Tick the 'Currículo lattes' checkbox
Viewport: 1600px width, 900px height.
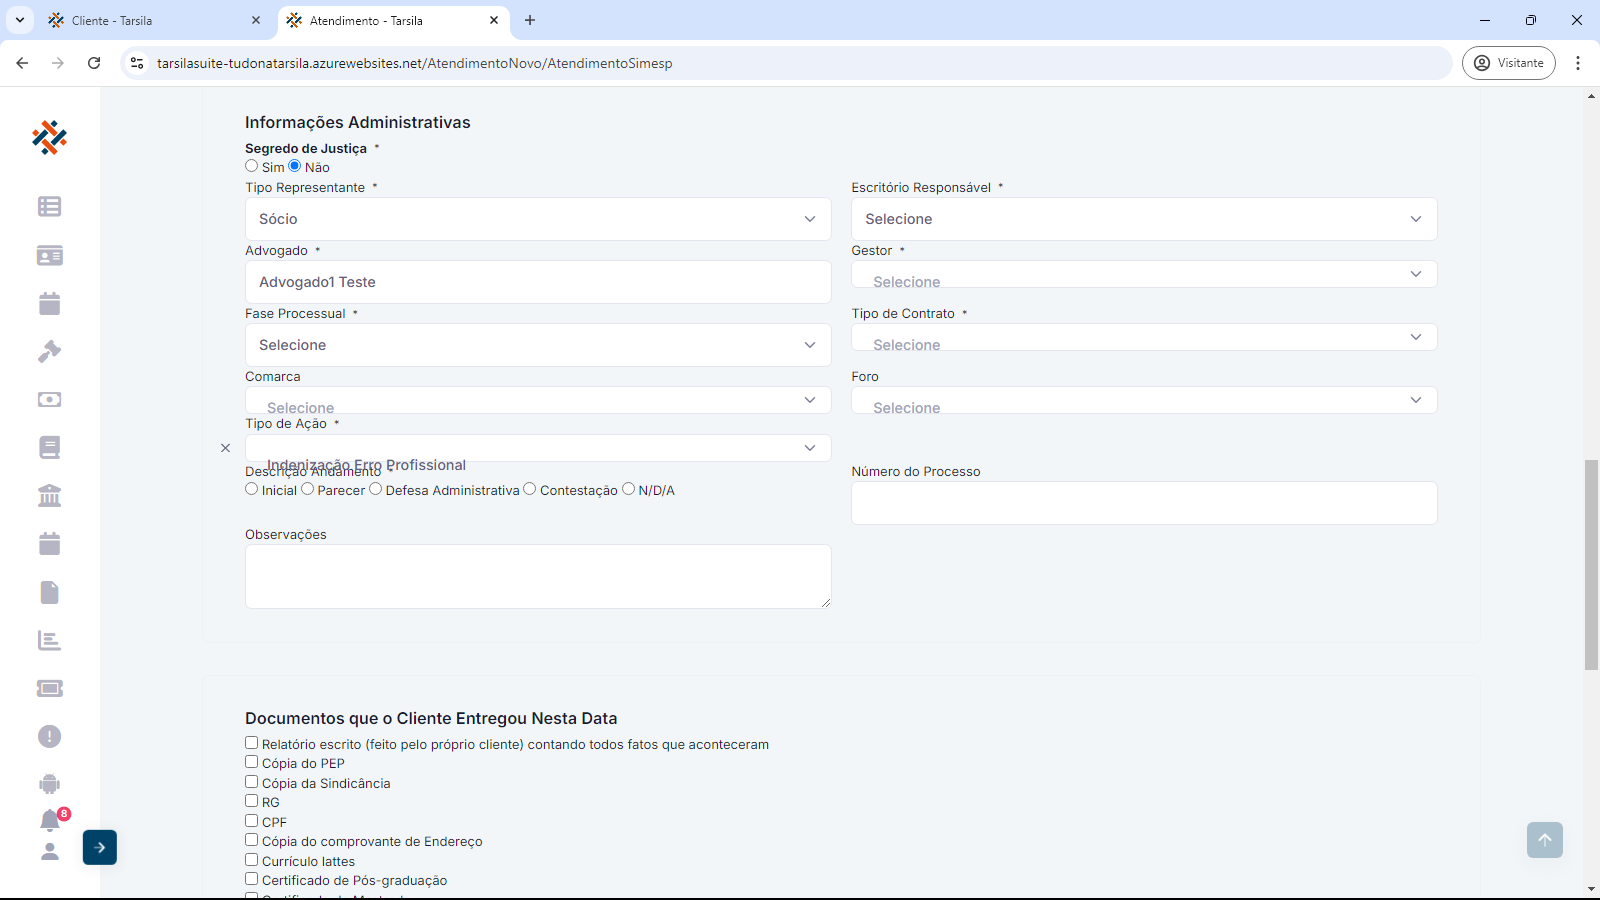point(252,860)
